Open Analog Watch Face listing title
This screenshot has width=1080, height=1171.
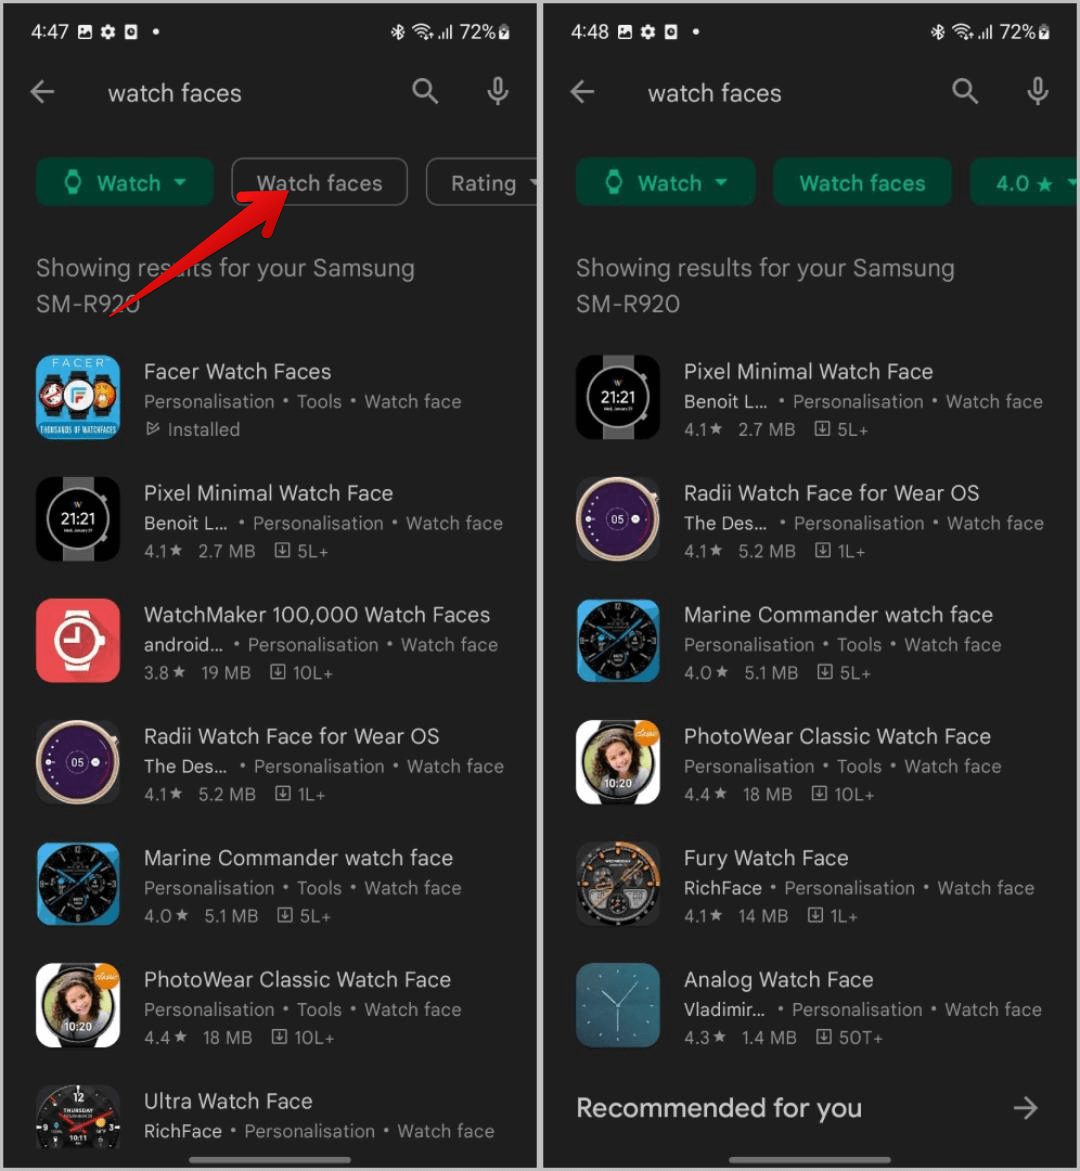click(778, 979)
